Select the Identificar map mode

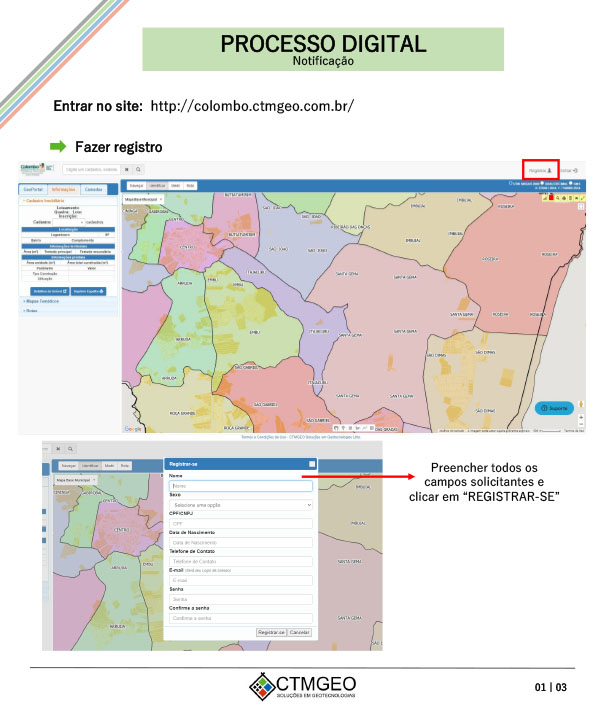point(157,186)
